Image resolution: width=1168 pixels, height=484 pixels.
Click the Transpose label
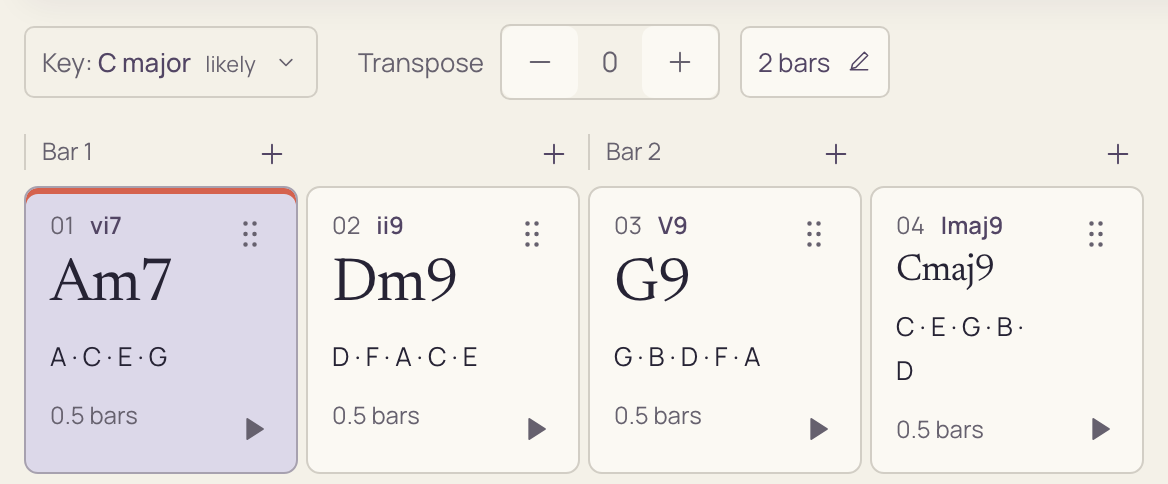click(x=421, y=63)
